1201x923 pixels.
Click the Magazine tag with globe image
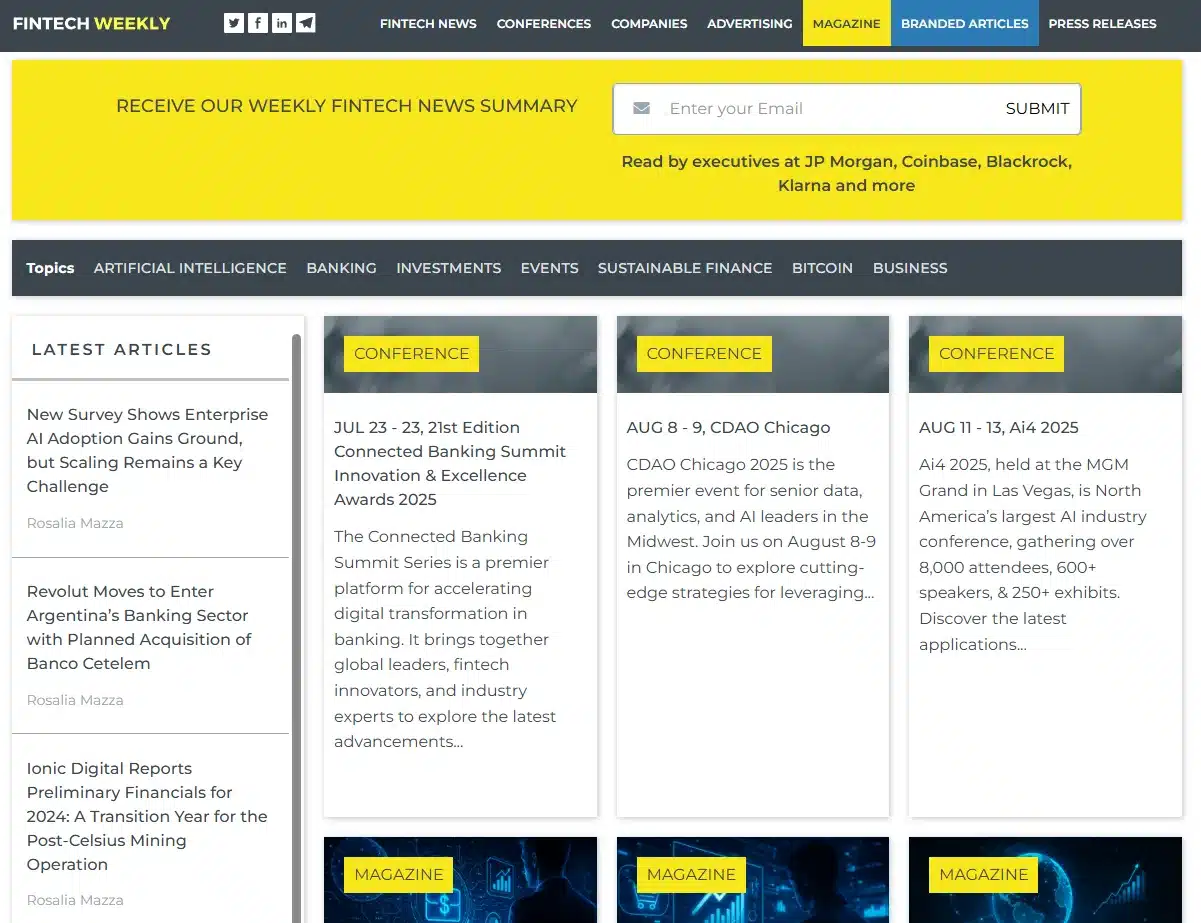pyautogui.click(x=983, y=874)
